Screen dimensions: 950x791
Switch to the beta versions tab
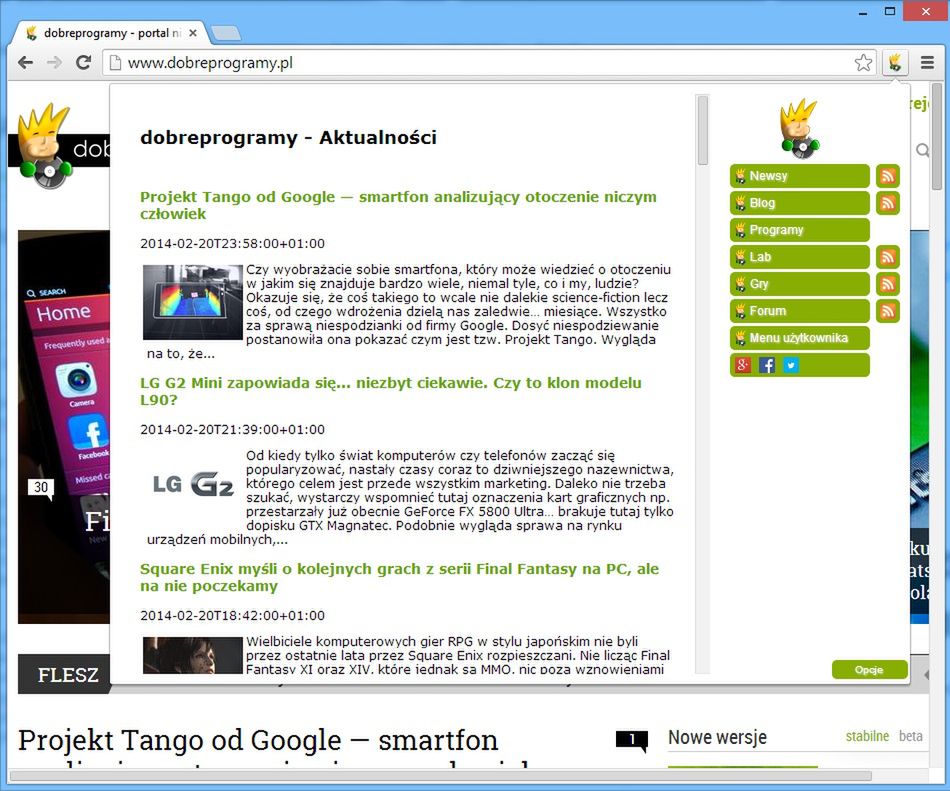click(x=911, y=736)
